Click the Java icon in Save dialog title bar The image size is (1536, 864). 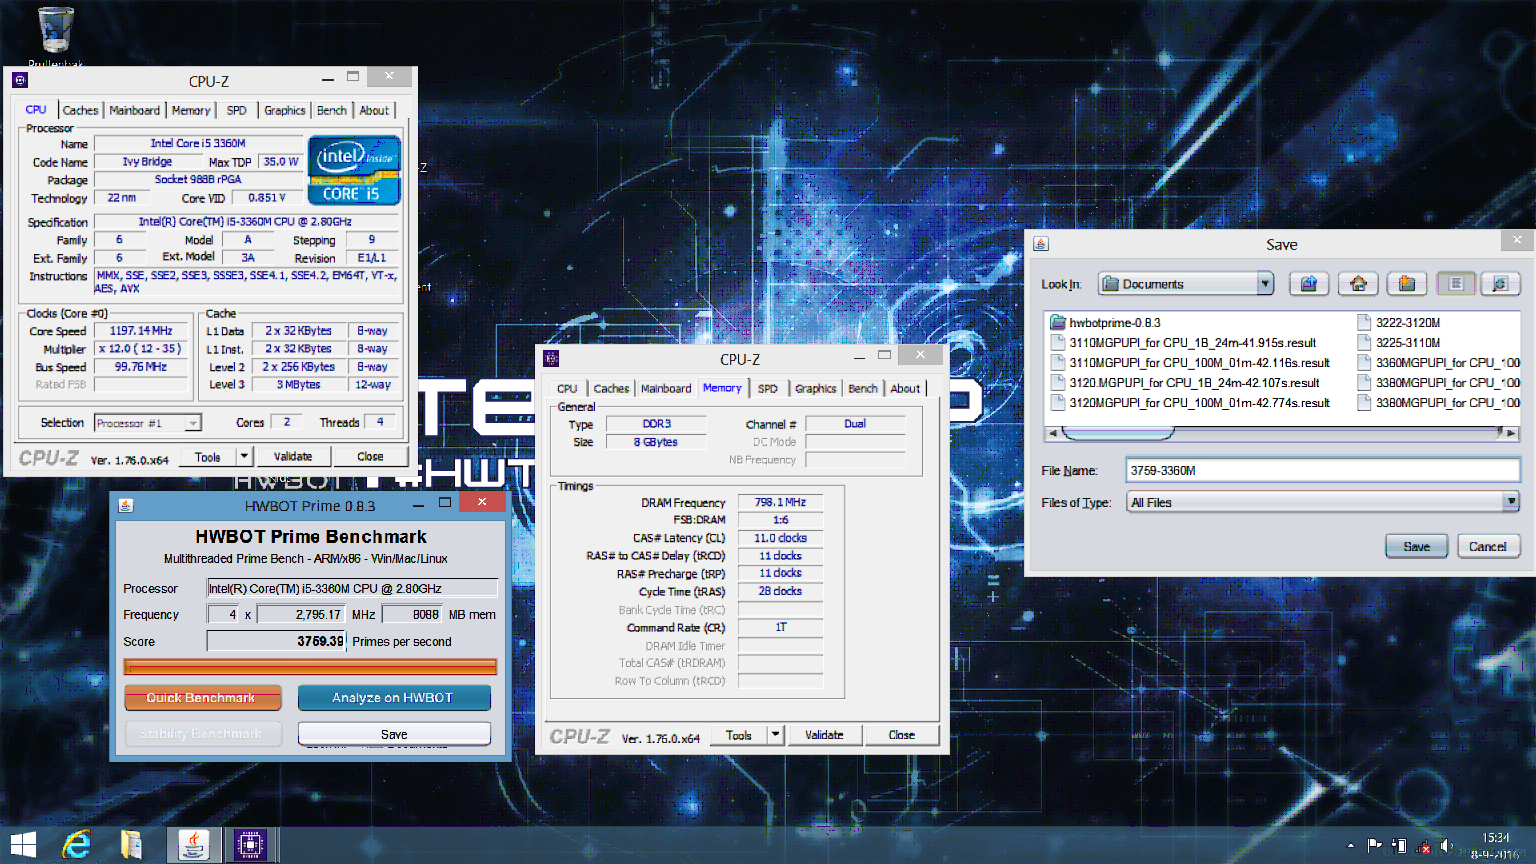[x=1041, y=244]
